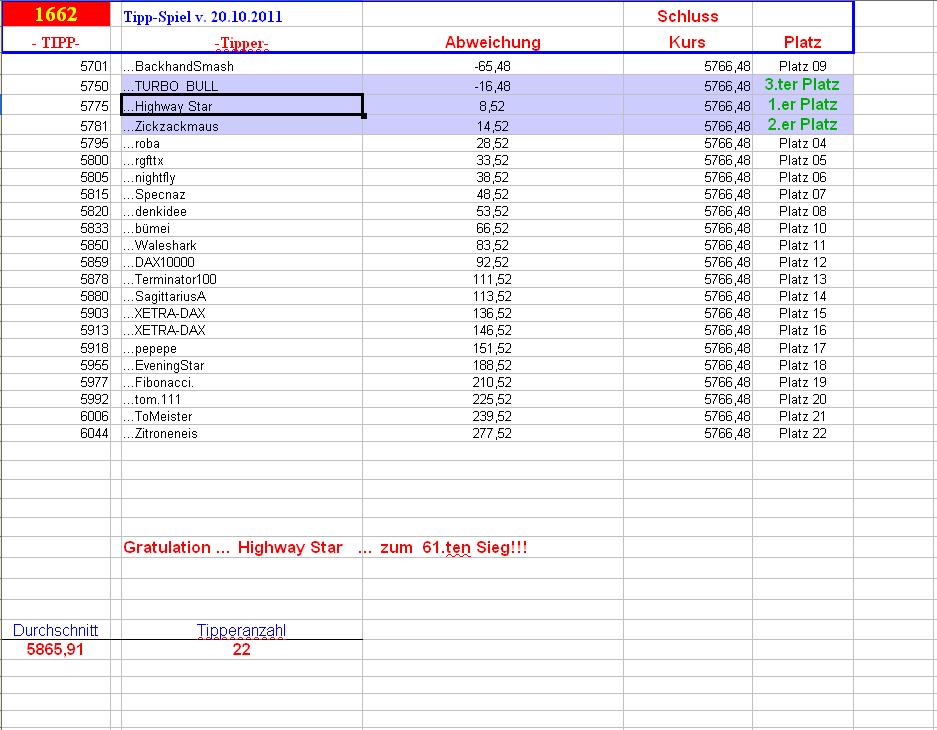Select the deviation cell 8,52
This screenshot has width=937, height=730.
click(x=492, y=106)
